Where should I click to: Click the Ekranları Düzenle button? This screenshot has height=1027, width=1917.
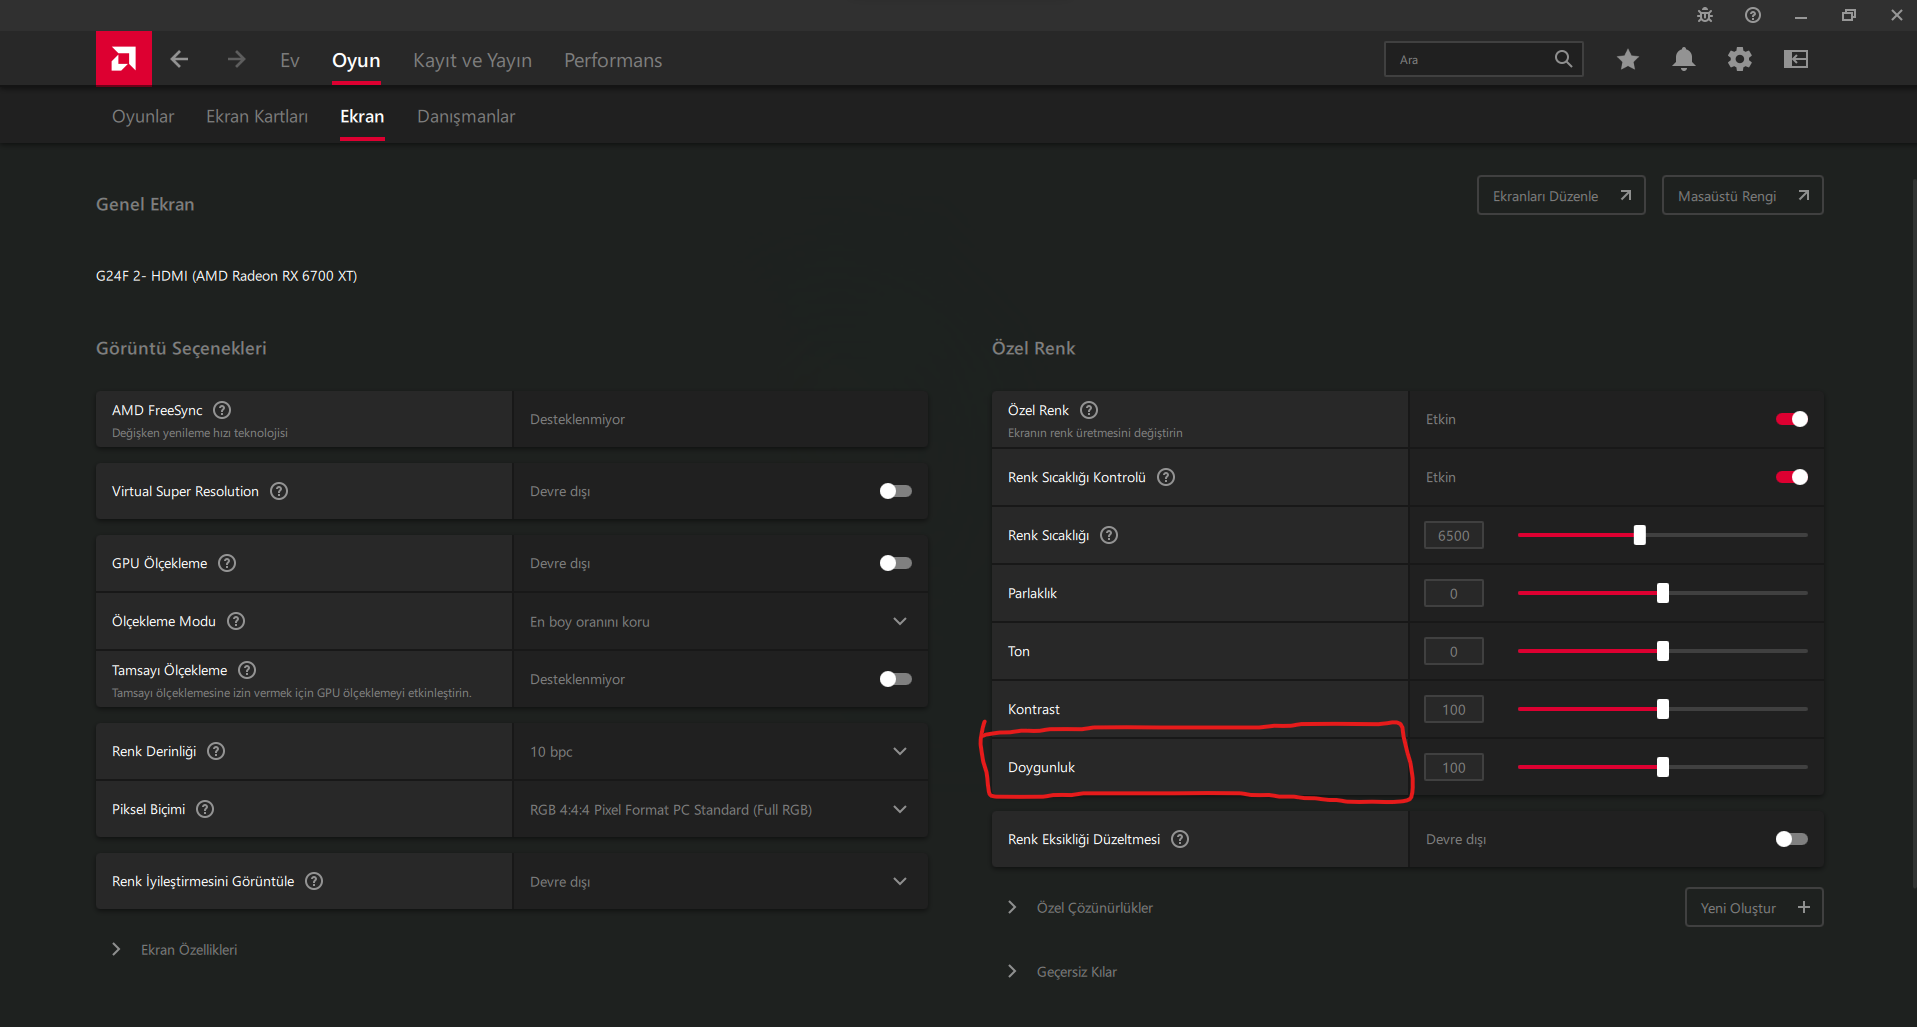point(1560,196)
